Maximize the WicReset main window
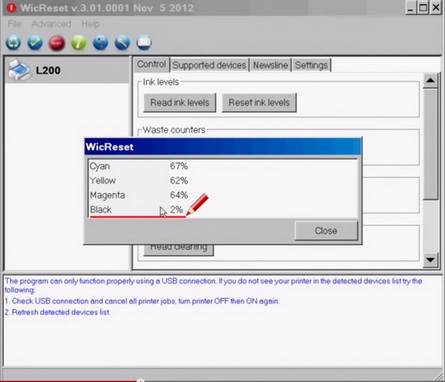This screenshot has height=382, width=445. [423, 8]
